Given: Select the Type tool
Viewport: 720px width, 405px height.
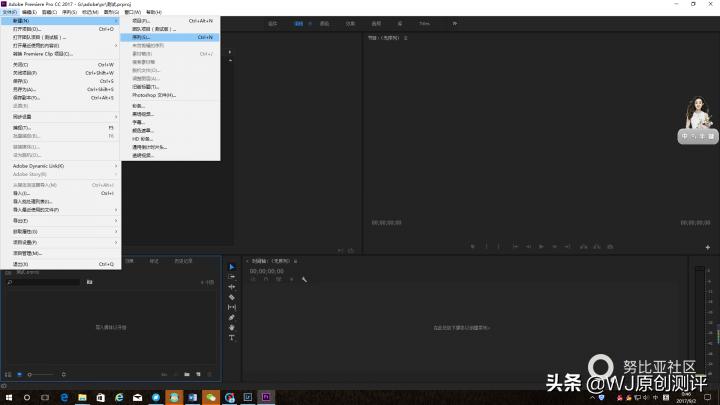Looking at the screenshot, I should pyautogui.click(x=232, y=338).
